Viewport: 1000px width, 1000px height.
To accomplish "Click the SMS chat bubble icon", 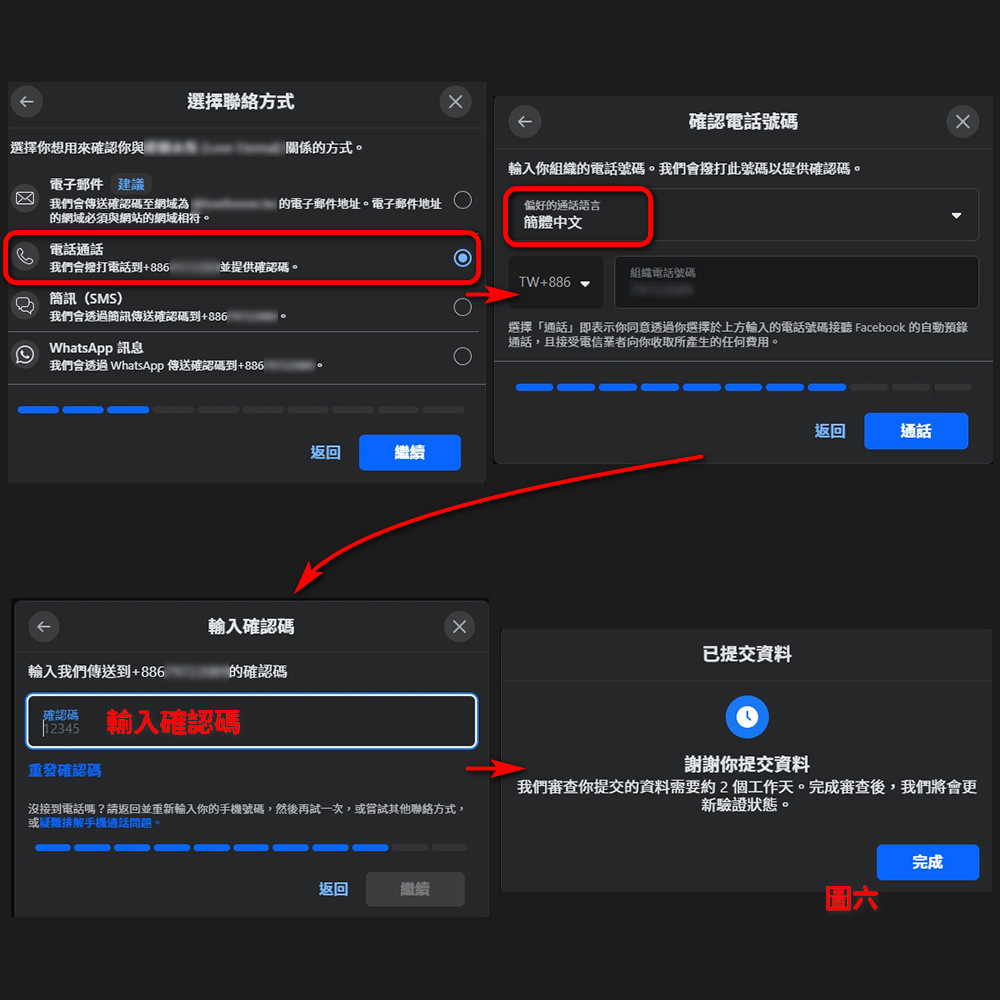I will tap(25, 305).
